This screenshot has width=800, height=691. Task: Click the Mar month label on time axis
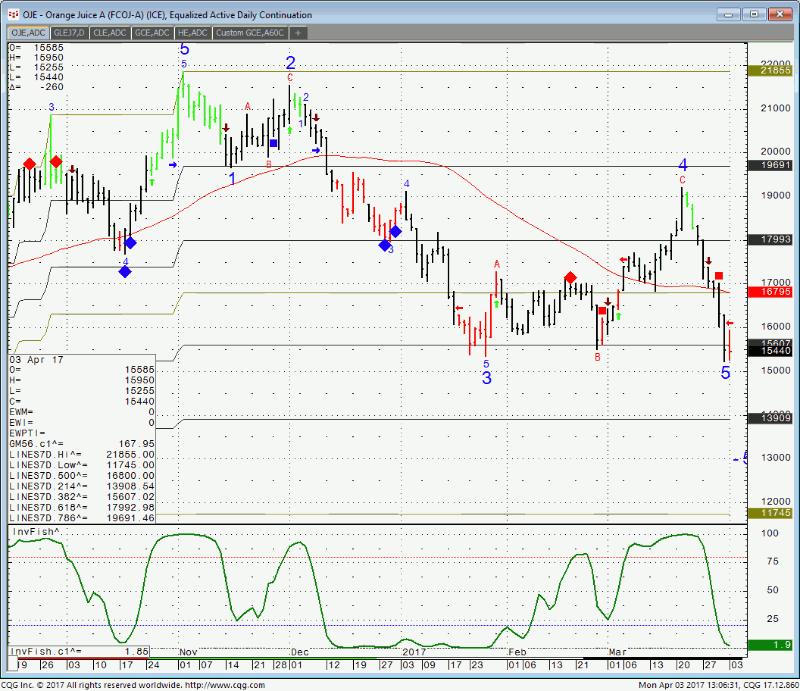(618, 652)
